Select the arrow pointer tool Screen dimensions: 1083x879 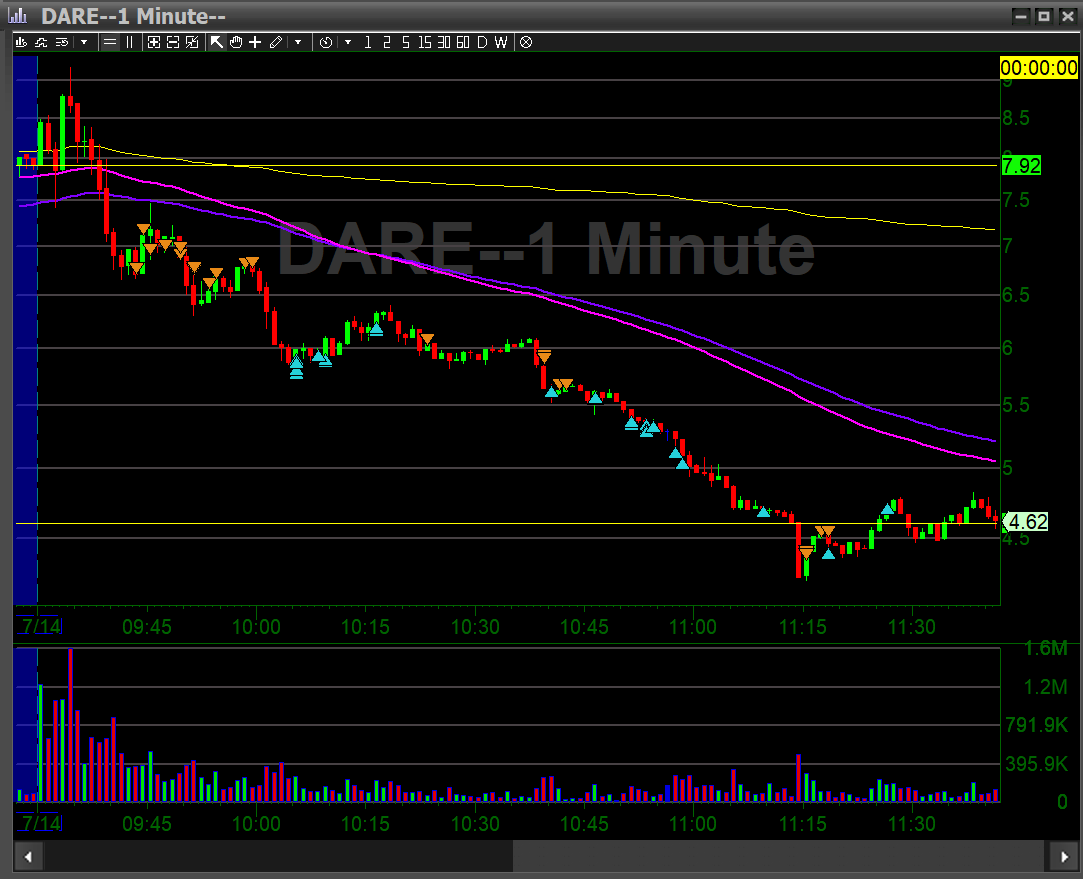[216, 42]
